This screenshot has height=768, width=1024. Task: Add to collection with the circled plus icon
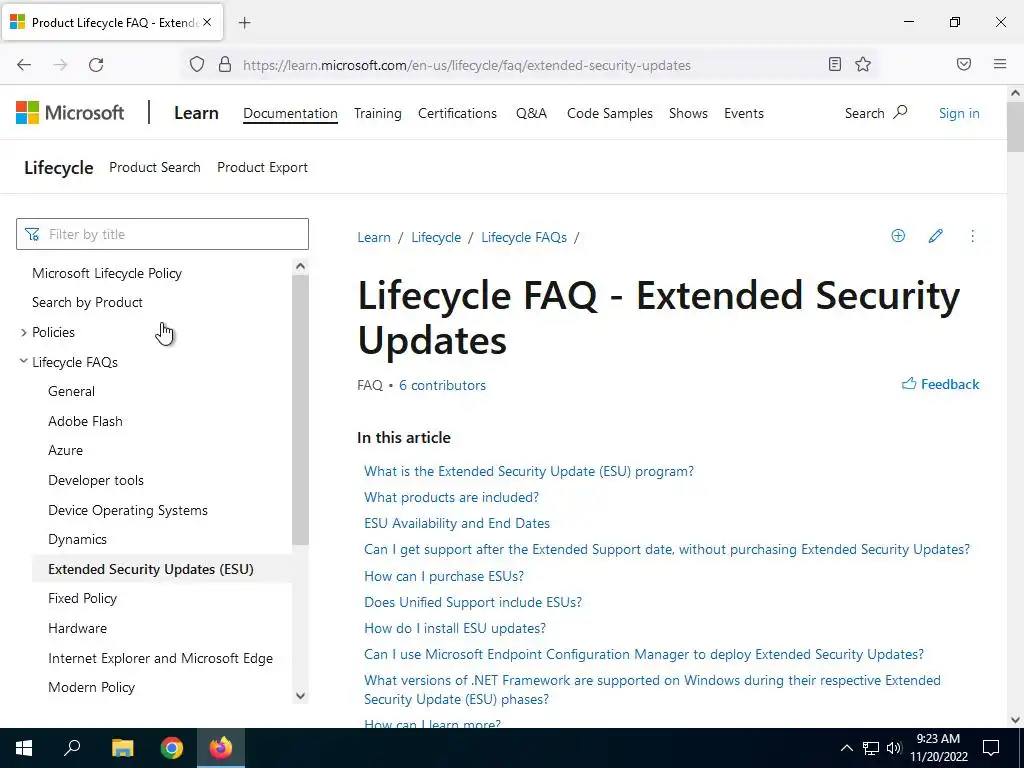(x=898, y=236)
